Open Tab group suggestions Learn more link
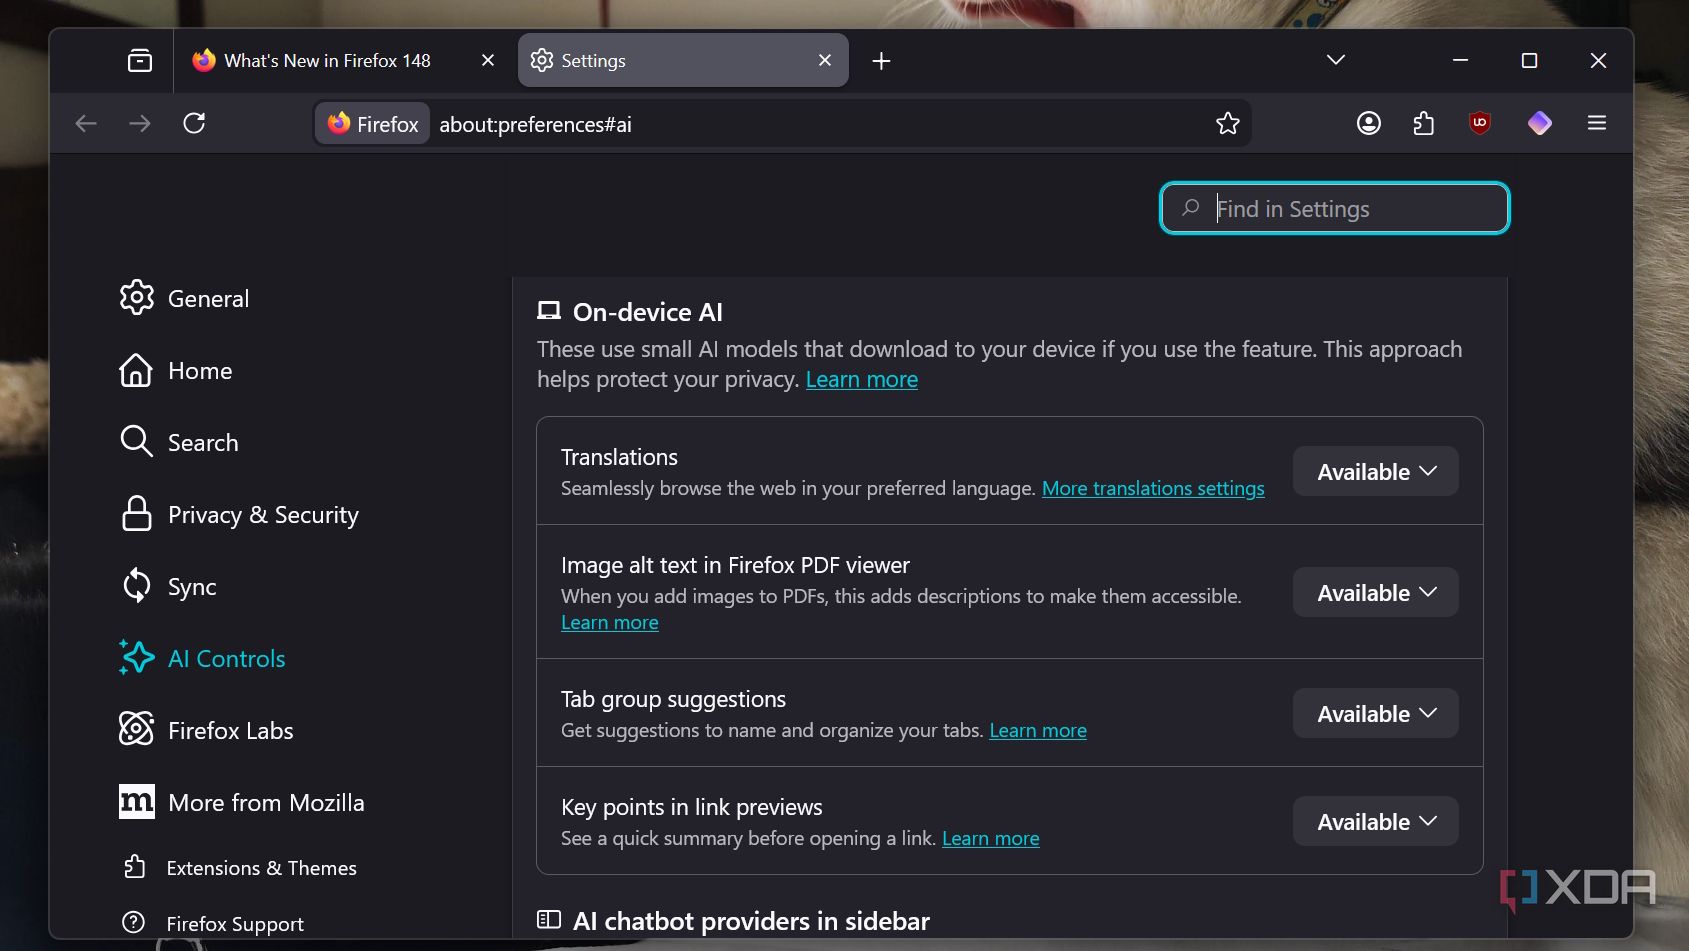 tap(1037, 730)
